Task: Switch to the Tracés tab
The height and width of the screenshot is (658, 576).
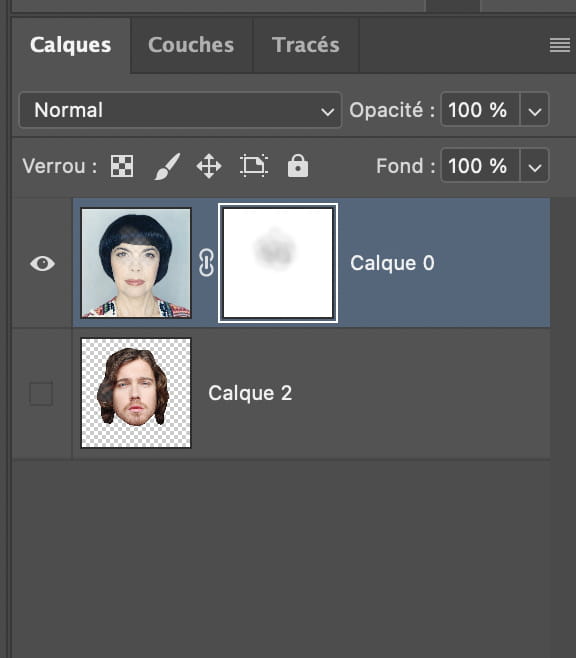Action: click(306, 45)
